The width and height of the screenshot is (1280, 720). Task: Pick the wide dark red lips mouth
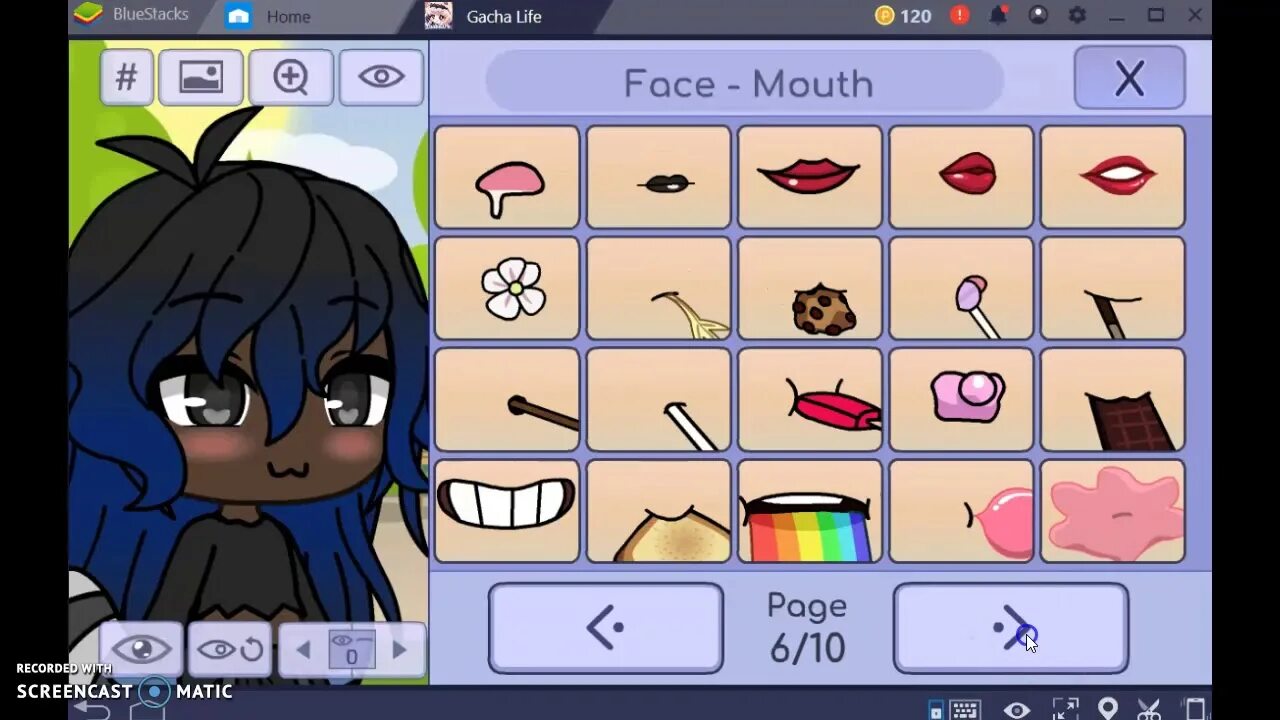click(x=810, y=177)
